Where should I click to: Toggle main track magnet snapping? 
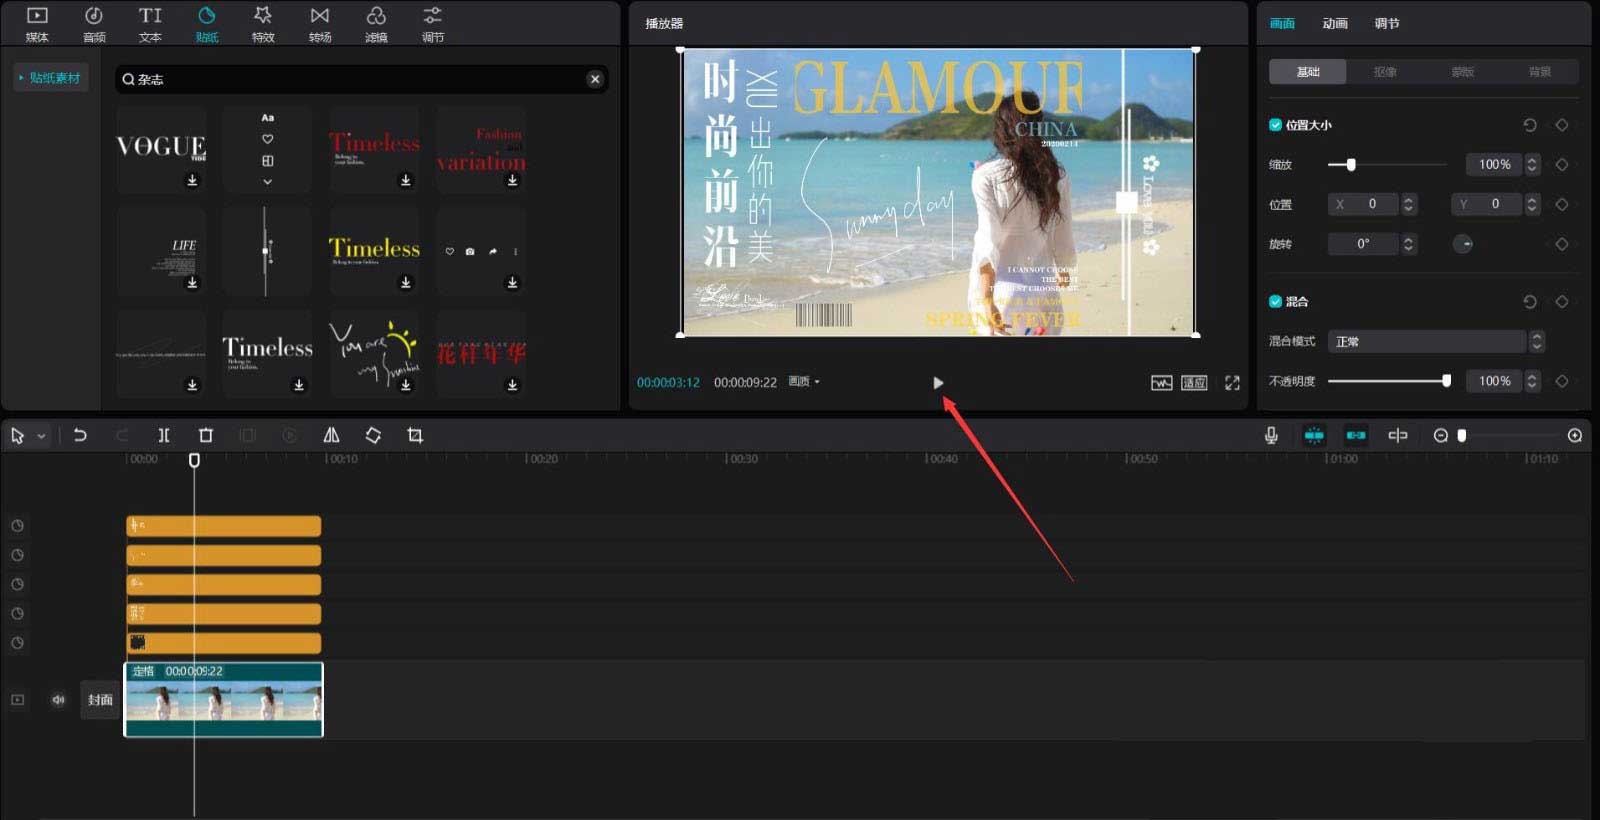[x=1314, y=435]
